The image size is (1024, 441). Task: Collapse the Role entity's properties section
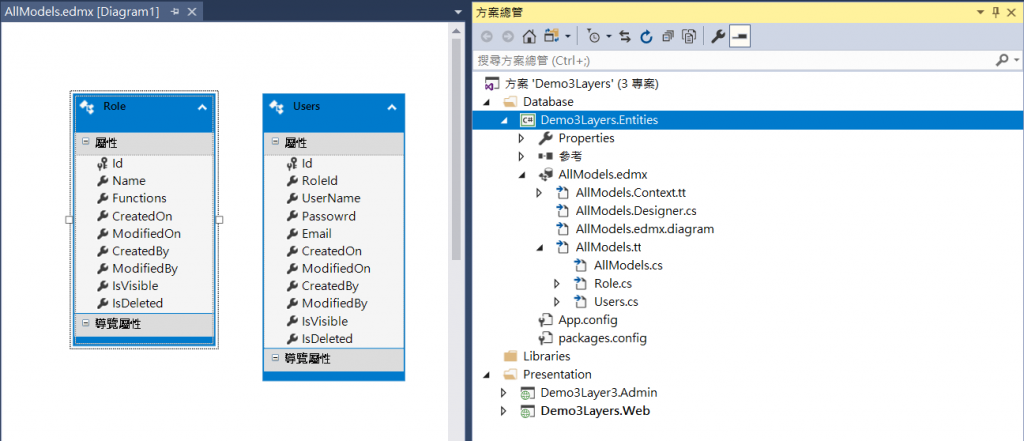[x=86, y=143]
